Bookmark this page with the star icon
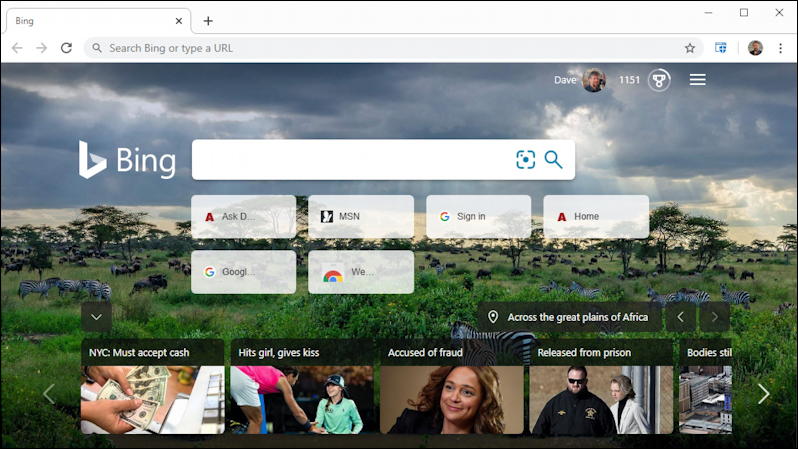The height and width of the screenshot is (449, 798). [690, 48]
